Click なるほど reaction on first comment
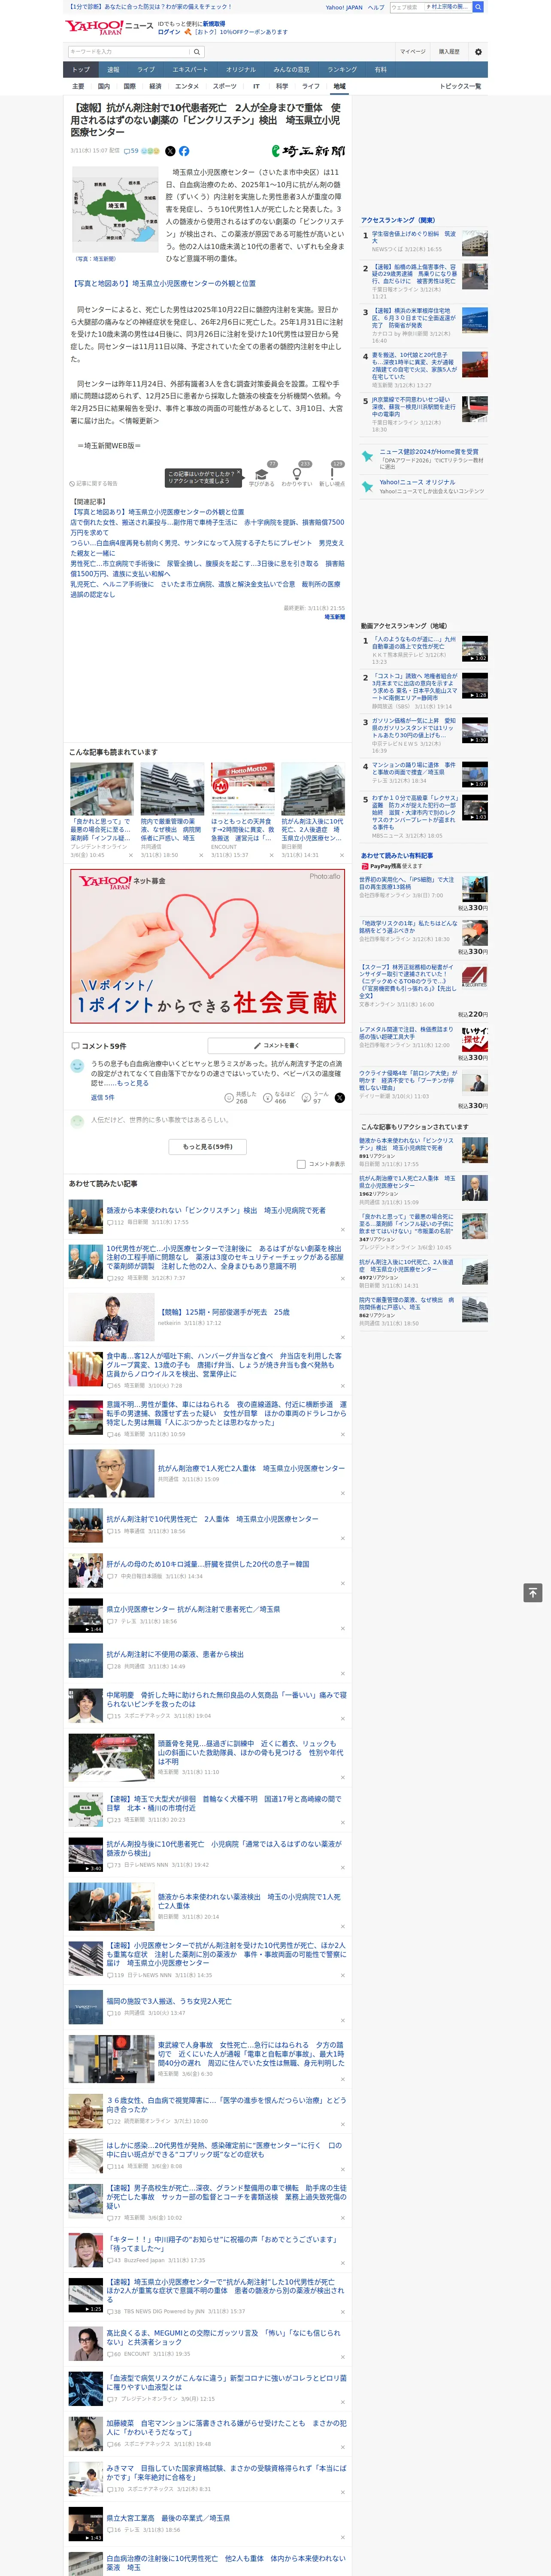 click(x=279, y=1097)
